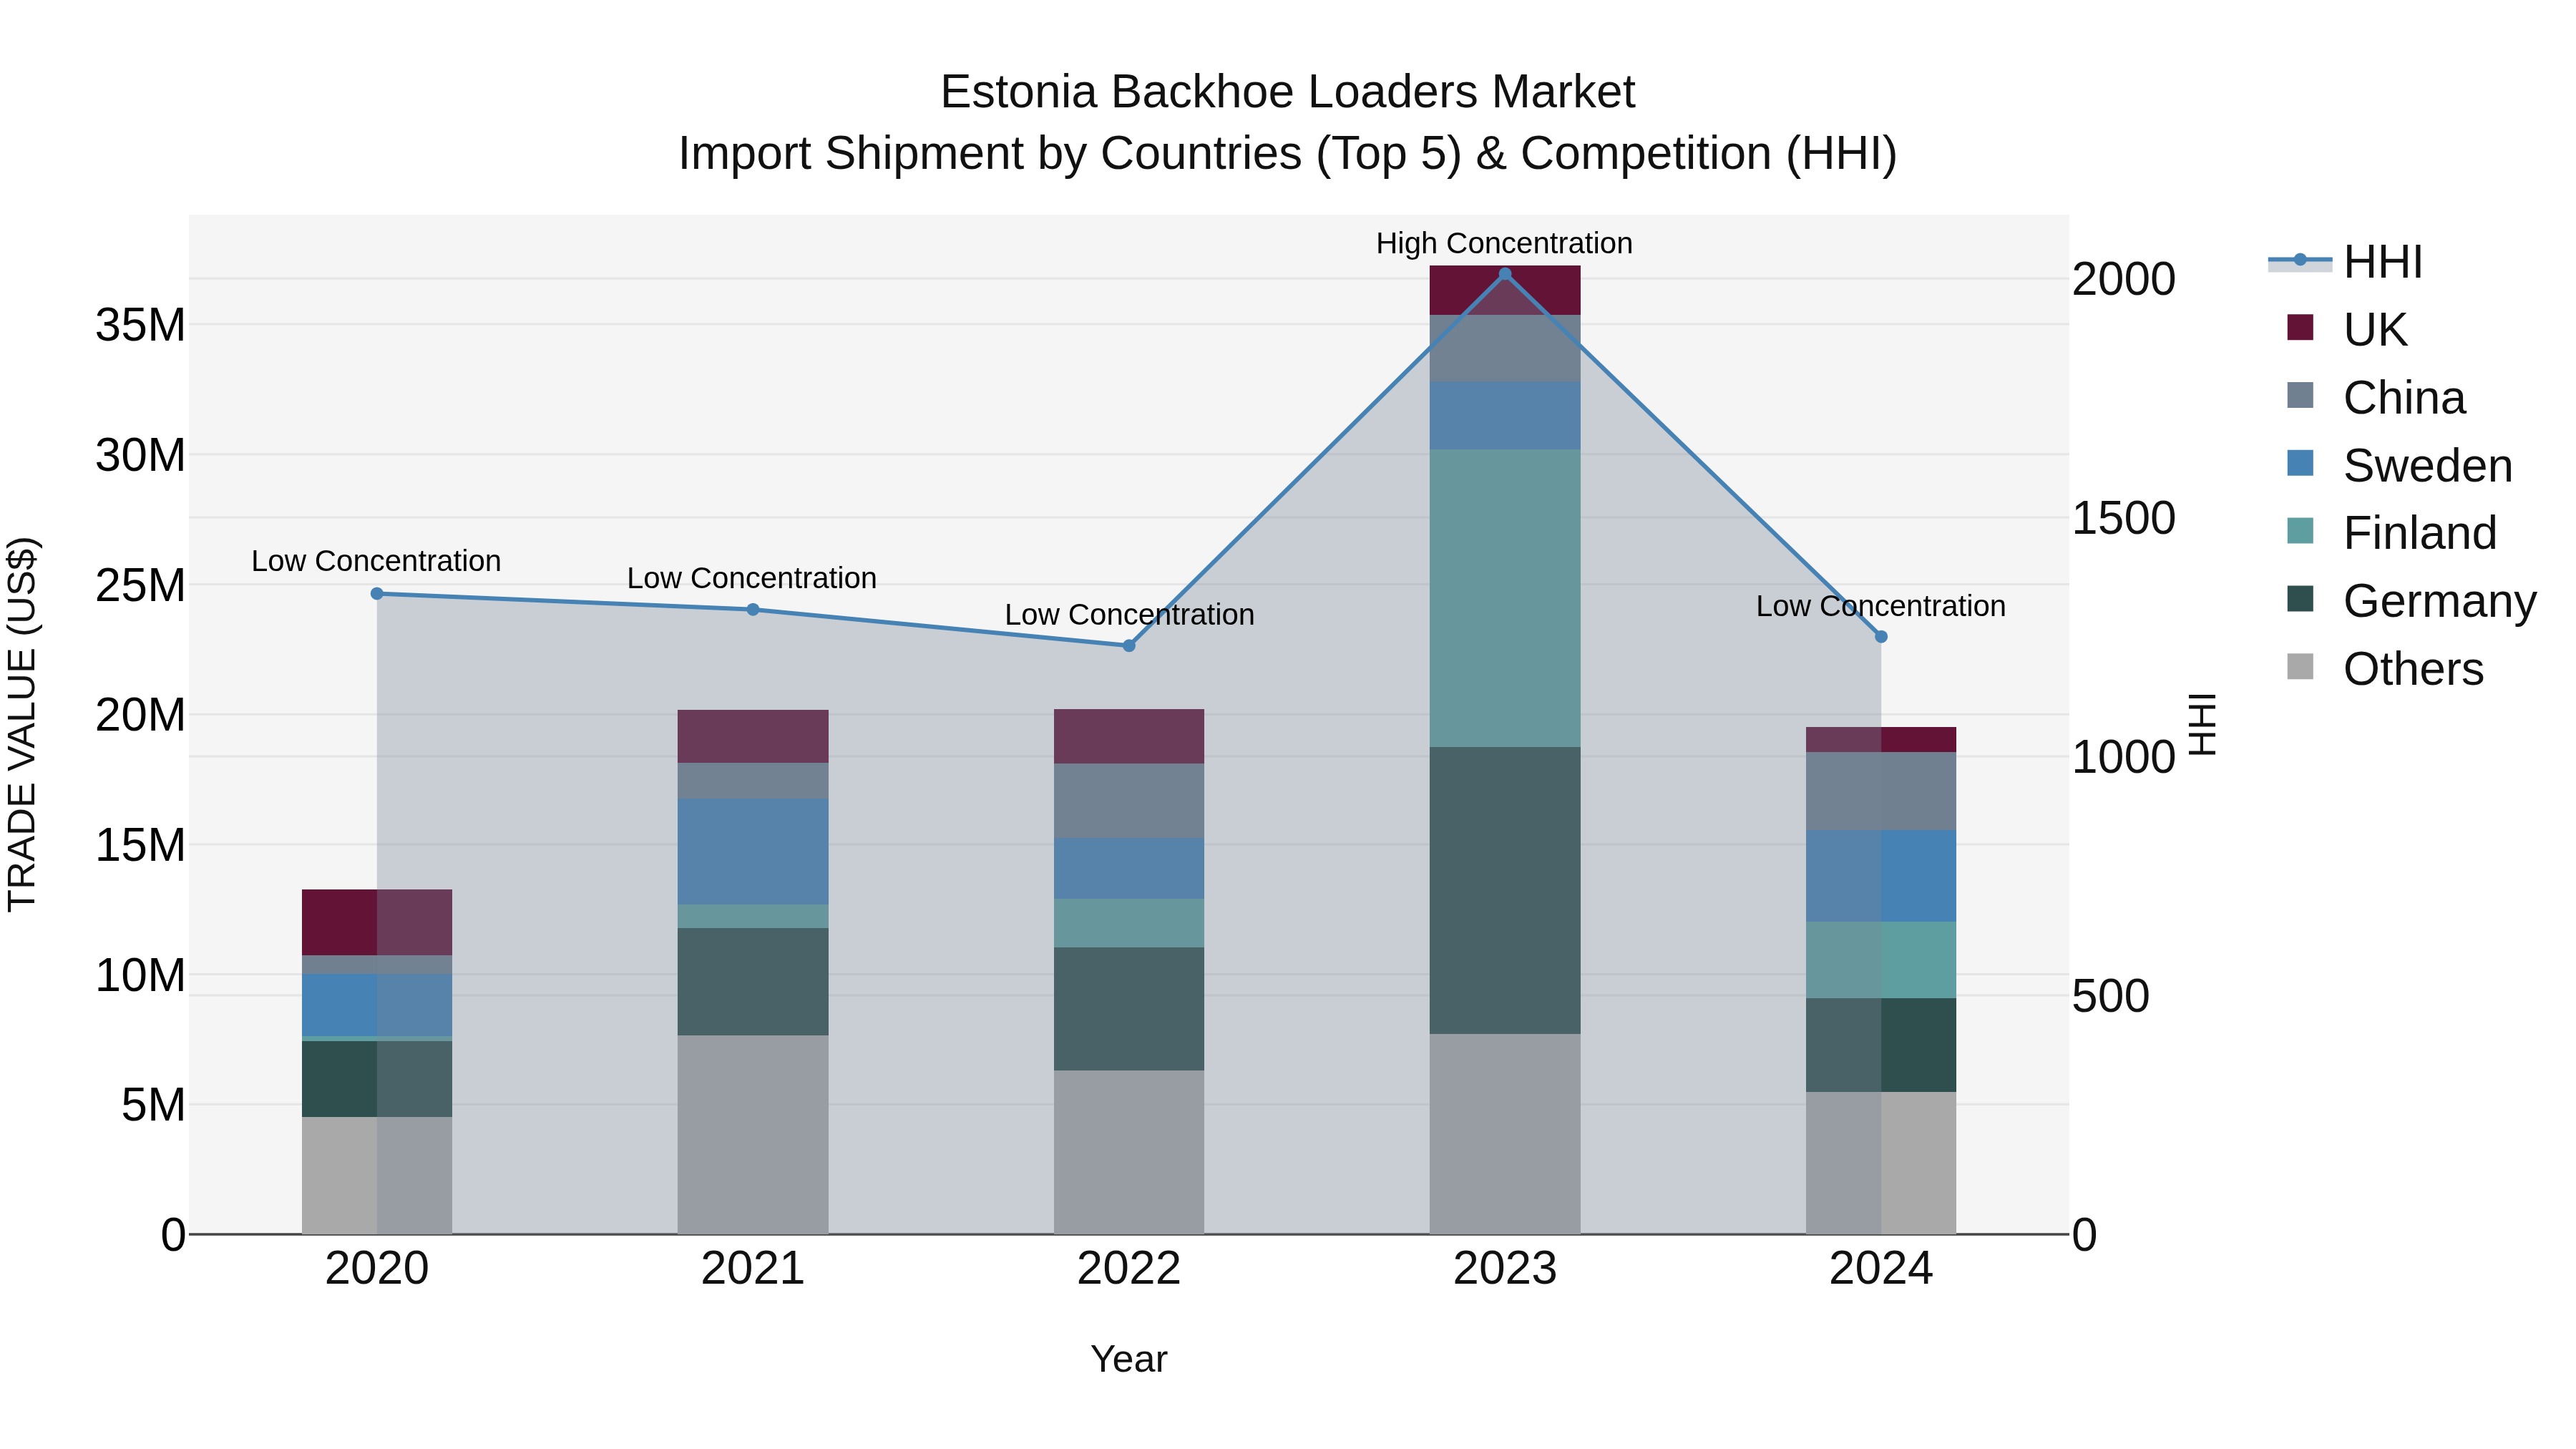This screenshot has height=1449, width=2576.
Task: Click the 2020 x-axis year label
Action: click(x=377, y=1269)
